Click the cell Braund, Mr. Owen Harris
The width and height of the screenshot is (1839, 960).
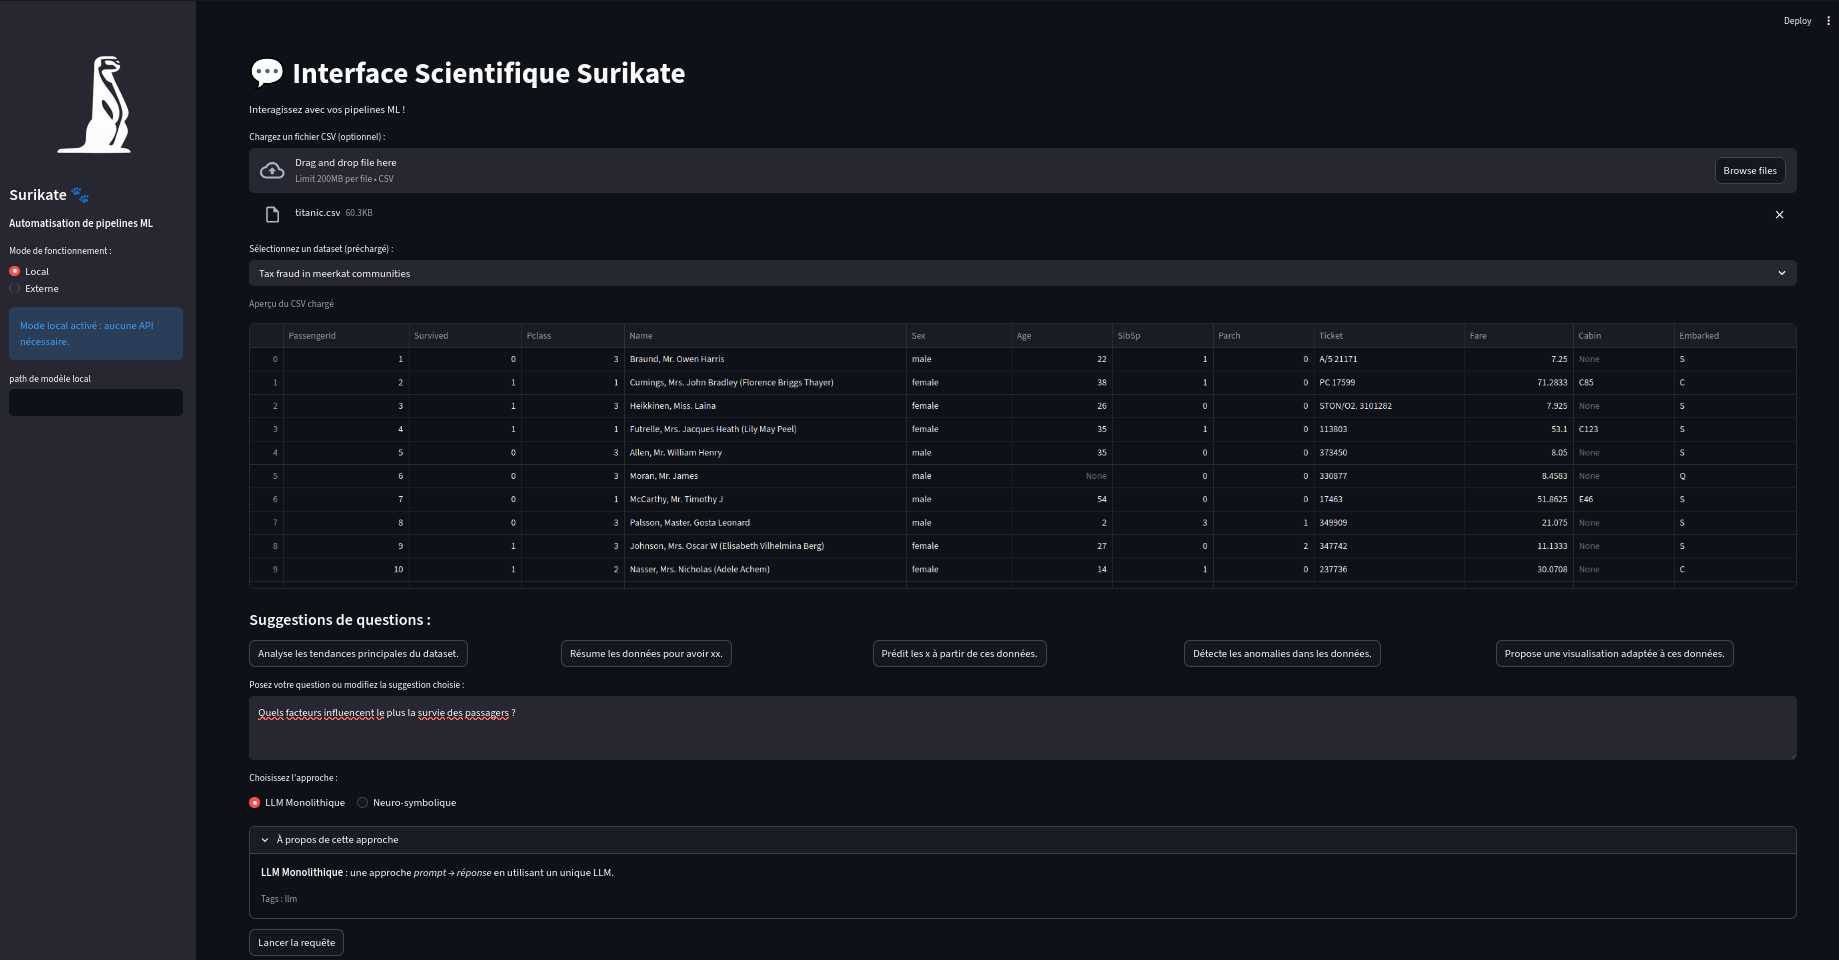(x=765, y=359)
